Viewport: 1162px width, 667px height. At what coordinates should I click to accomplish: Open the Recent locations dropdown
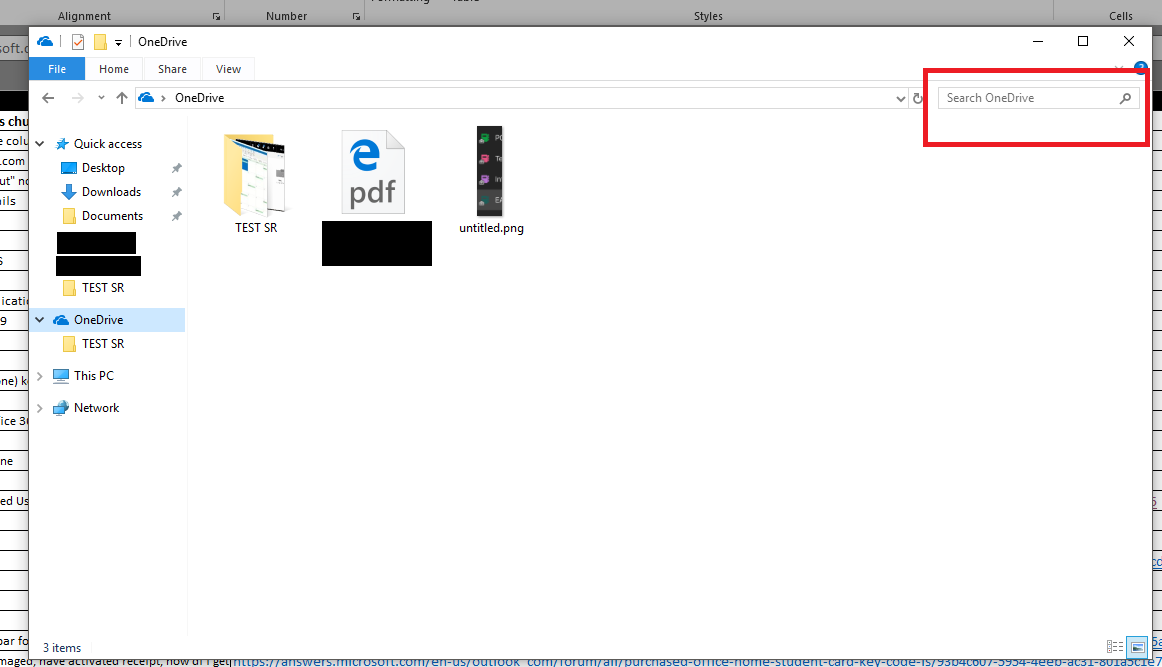[102, 98]
